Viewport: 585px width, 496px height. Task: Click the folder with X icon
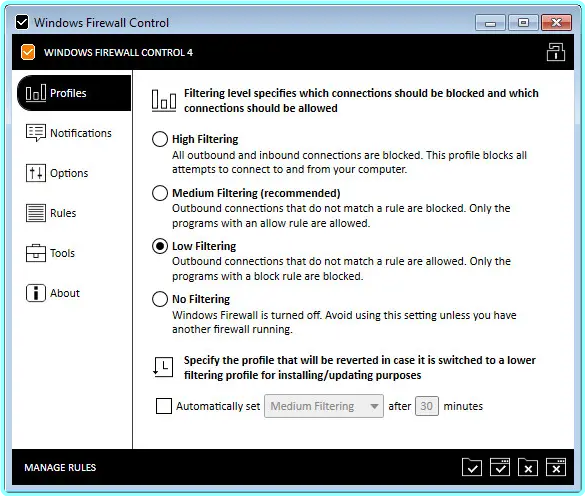pyautogui.click(x=528, y=467)
